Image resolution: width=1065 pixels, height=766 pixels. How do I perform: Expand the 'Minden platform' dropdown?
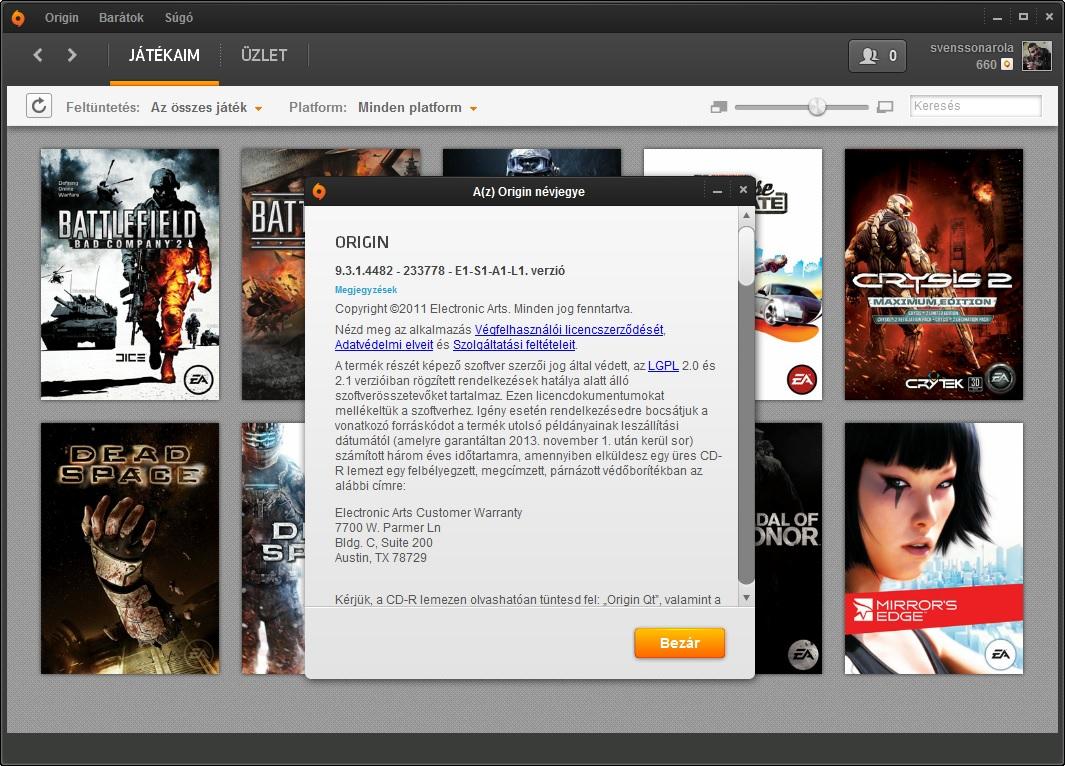[x=417, y=107]
